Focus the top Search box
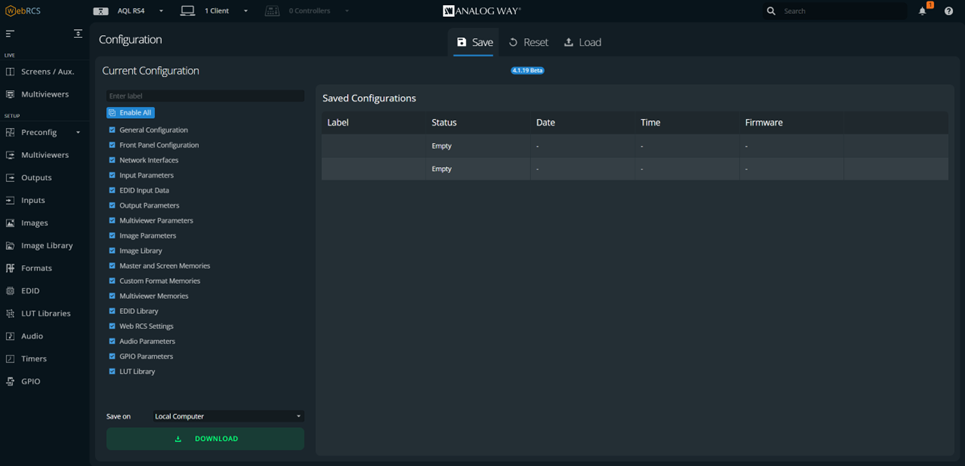Image resolution: width=965 pixels, height=466 pixels. [x=840, y=11]
